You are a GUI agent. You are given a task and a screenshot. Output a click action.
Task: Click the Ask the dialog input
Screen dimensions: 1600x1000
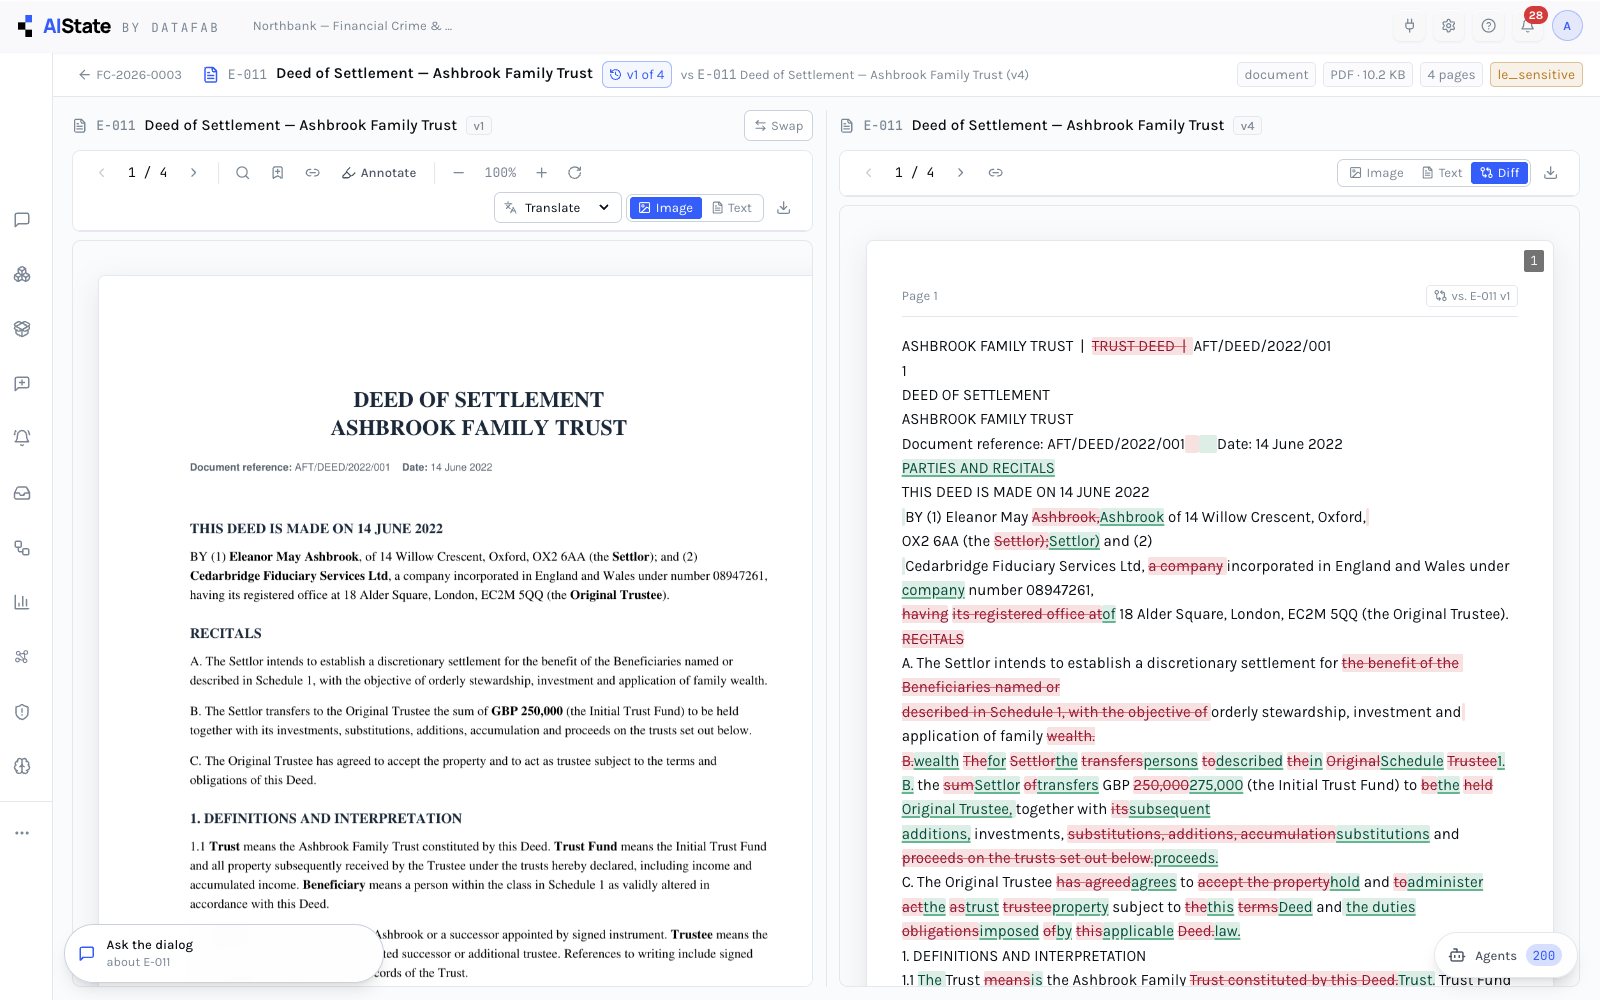pos(224,953)
